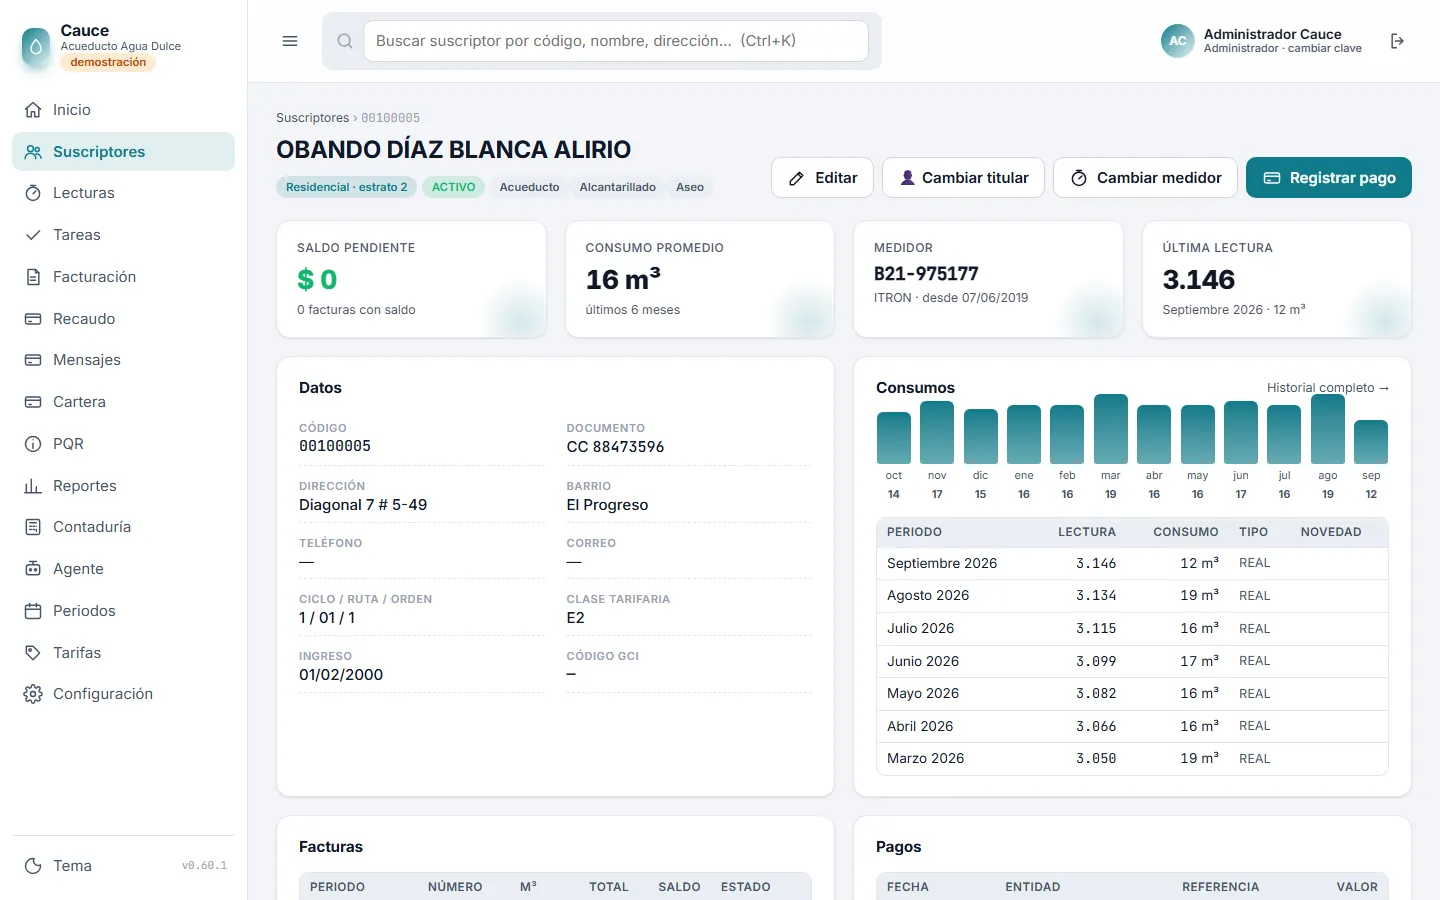Click the meter number B21-975177

(926, 274)
